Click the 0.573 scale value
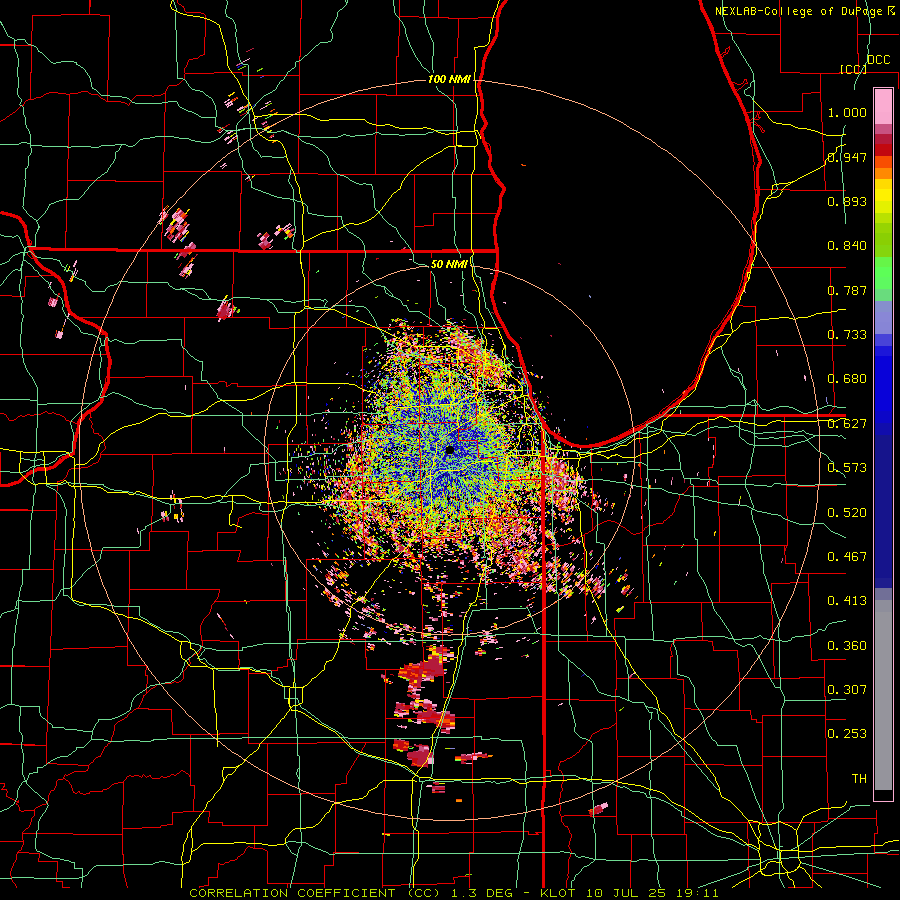900x900 pixels. point(847,468)
